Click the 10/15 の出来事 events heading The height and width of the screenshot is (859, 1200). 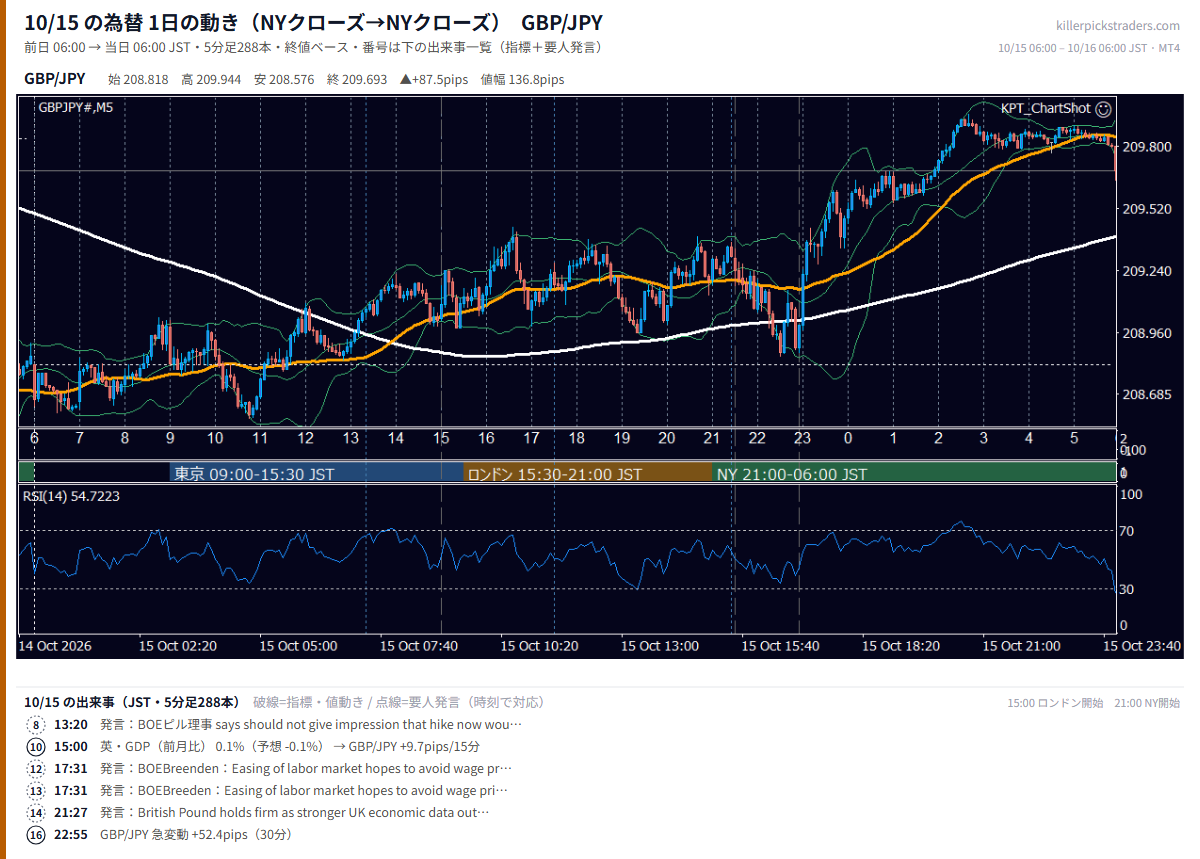[132, 702]
